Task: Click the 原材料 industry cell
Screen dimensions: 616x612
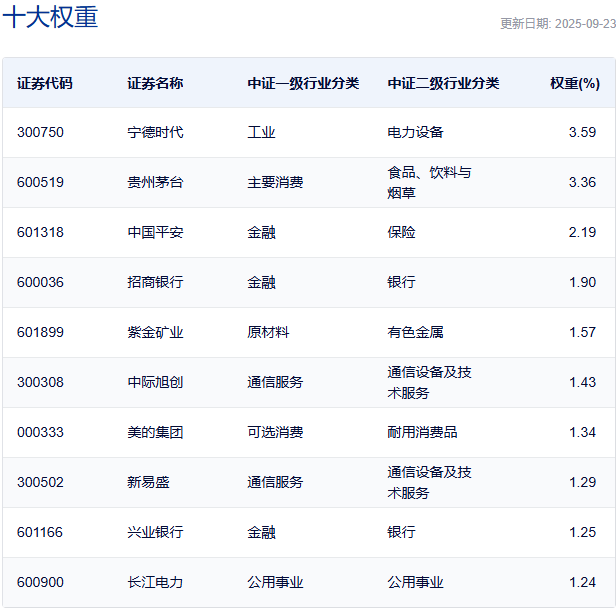Action: pyautogui.click(x=268, y=332)
